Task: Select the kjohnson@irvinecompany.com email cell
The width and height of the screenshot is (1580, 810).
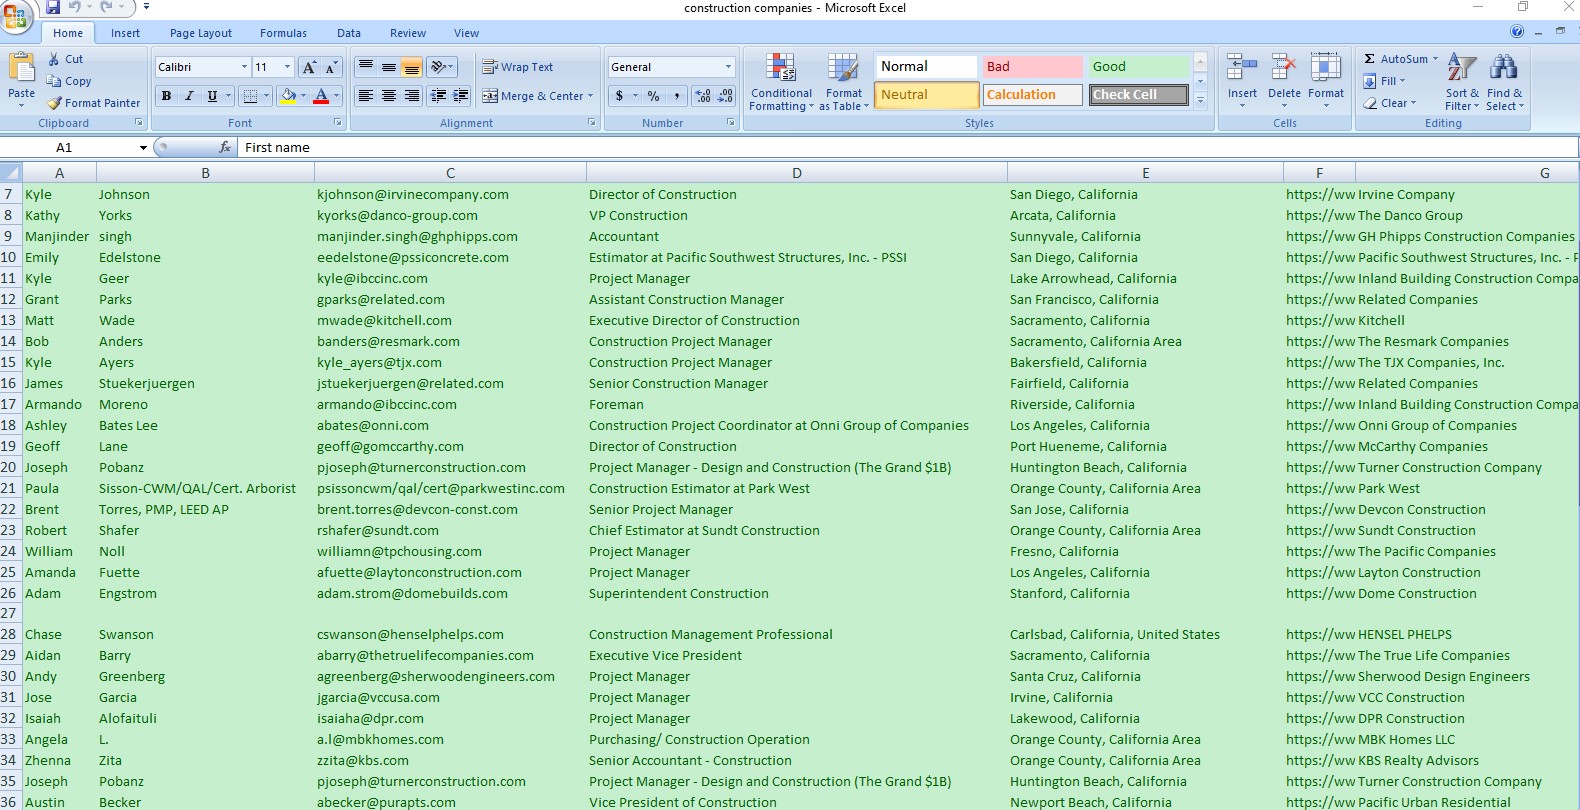Action: (x=413, y=195)
